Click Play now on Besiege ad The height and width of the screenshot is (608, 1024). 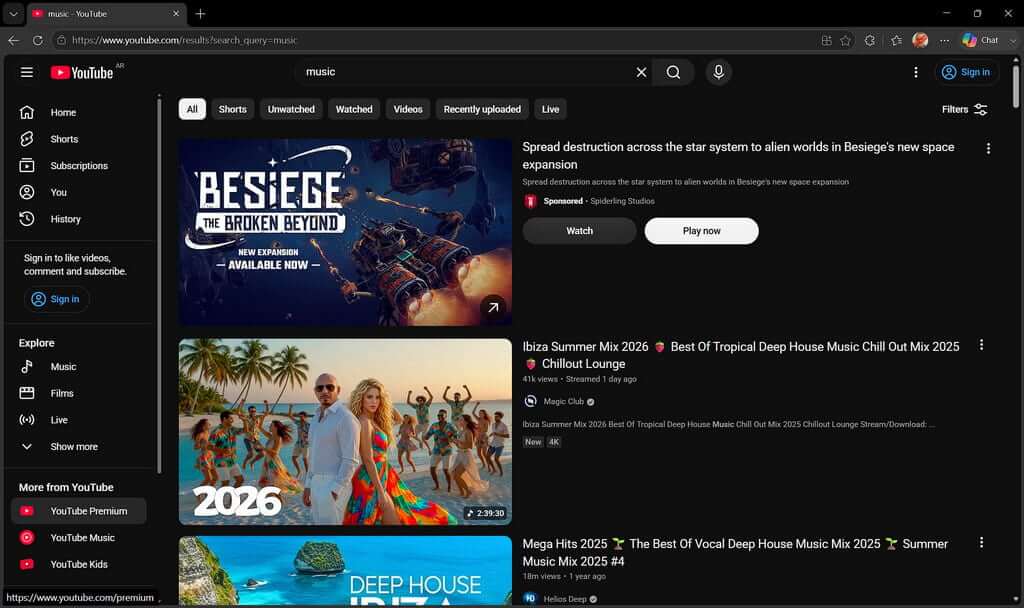click(701, 231)
